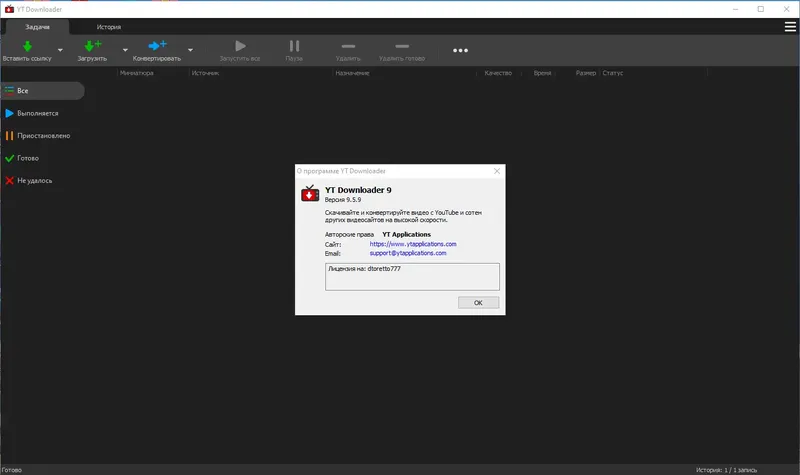Click the YT Downloader 9 heading
Viewport: 800px width, 475px height.
click(x=358, y=190)
